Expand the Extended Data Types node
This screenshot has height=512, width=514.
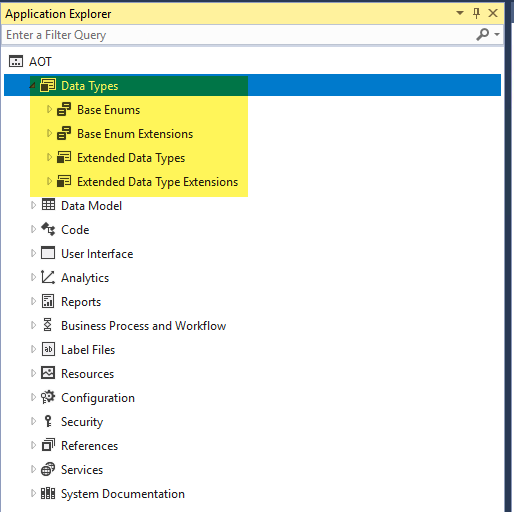point(49,157)
